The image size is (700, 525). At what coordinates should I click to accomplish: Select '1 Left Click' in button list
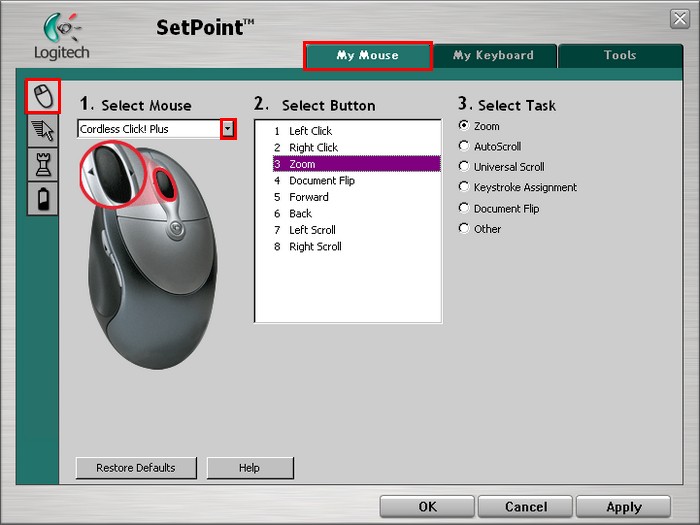[356, 131]
